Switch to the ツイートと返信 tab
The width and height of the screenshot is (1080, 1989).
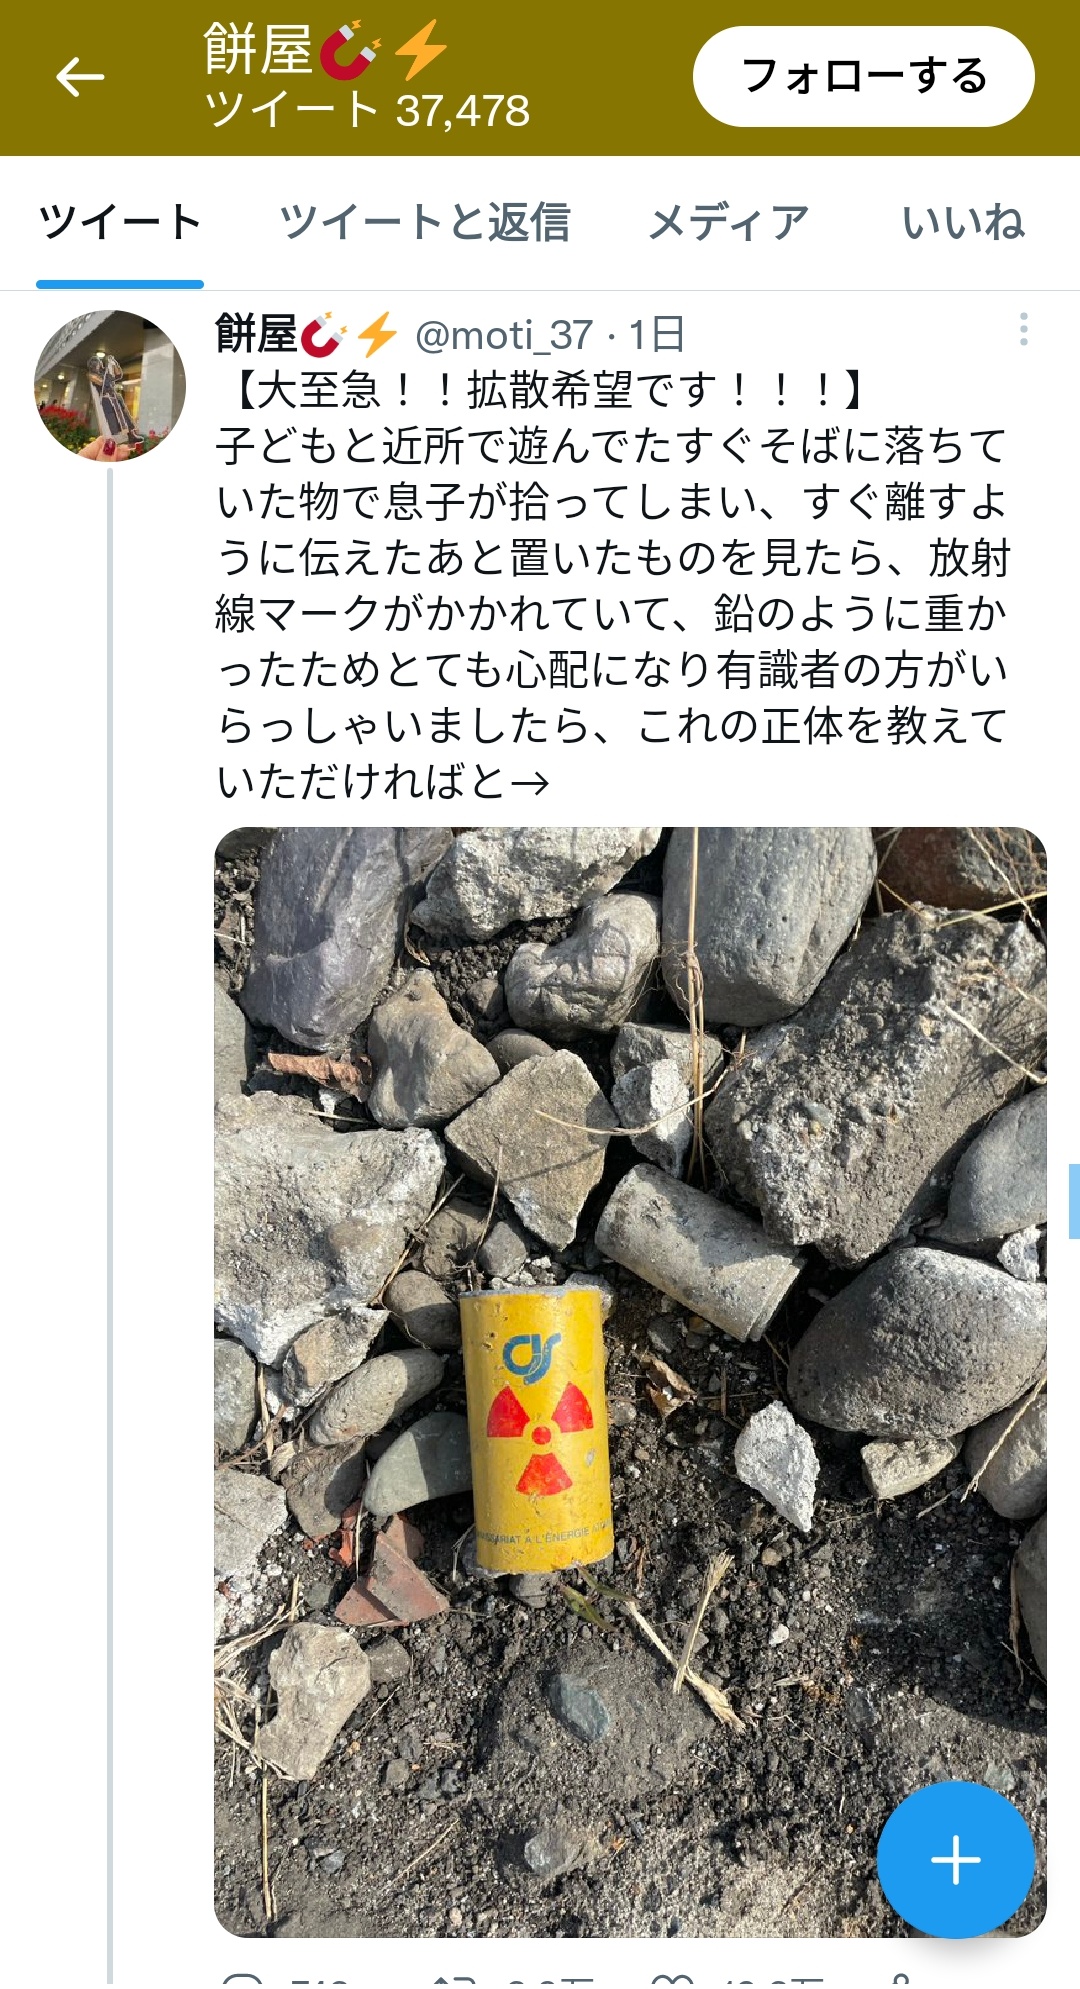click(x=425, y=222)
